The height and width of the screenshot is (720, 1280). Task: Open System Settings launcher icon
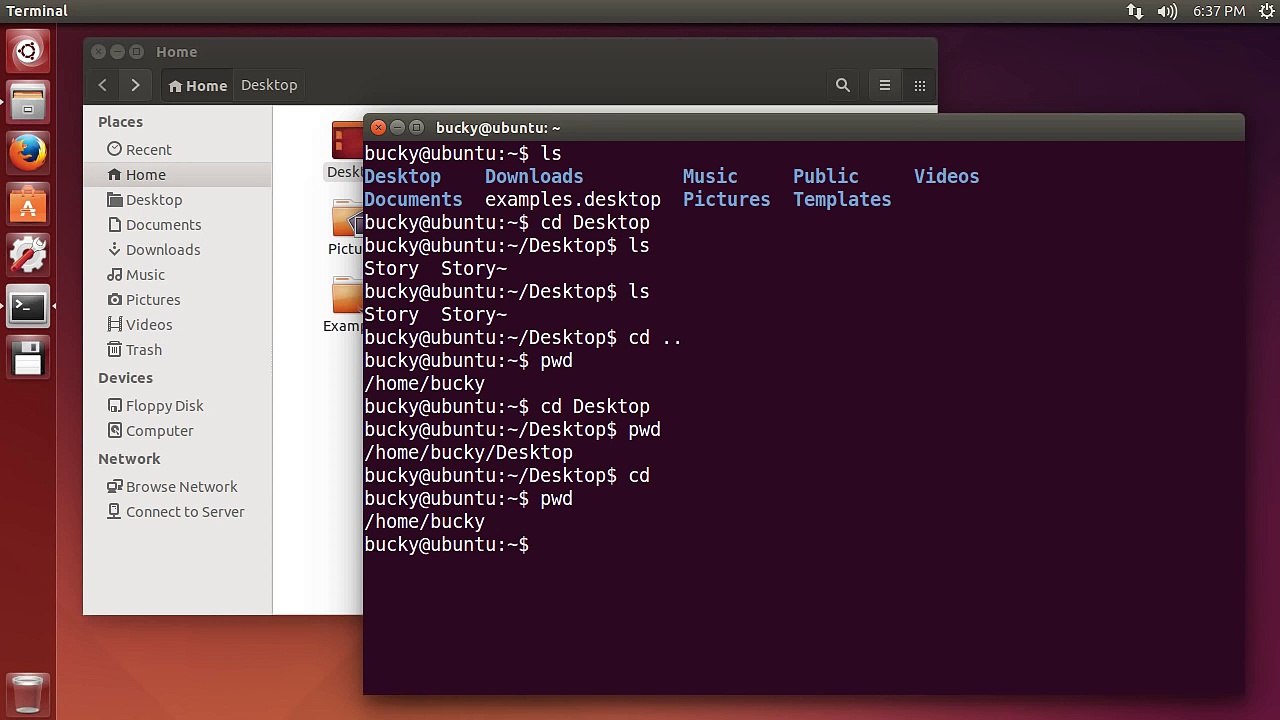pos(28,256)
